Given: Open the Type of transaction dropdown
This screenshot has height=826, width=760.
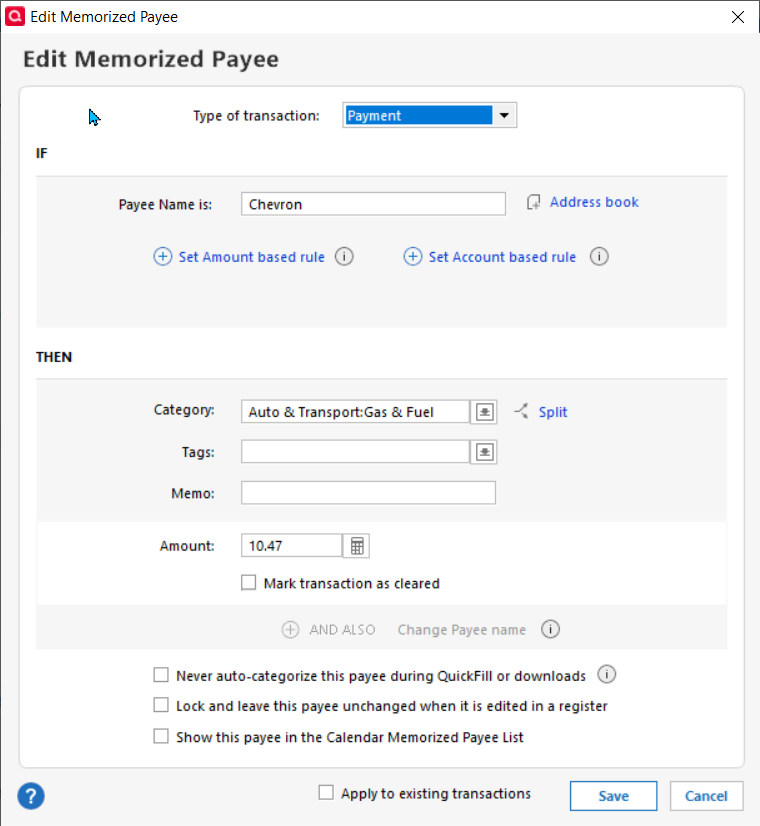Looking at the screenshot, I should click(x=429, y=115).
